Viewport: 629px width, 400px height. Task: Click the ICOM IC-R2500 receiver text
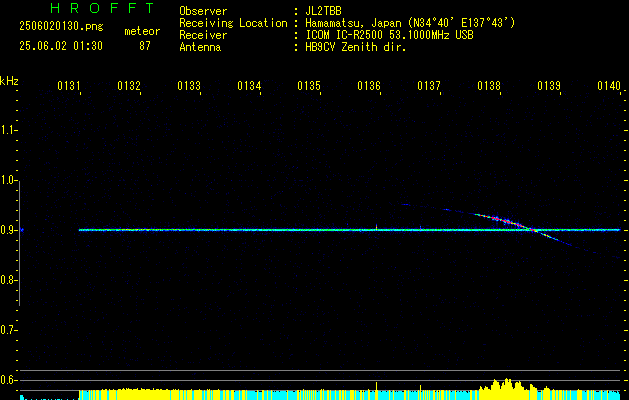coord(390,35)
